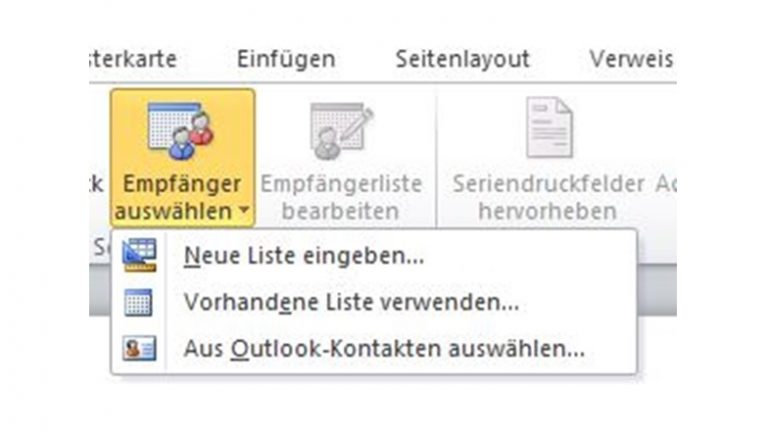Viewport: 768px width, 432px height.
Task: Click the Vorhandene Liste verwenden grid icon
Action: (138, 302)
